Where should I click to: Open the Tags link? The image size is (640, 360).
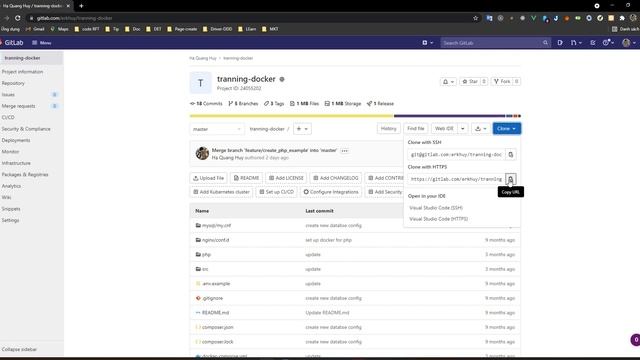tap(274, 104)
